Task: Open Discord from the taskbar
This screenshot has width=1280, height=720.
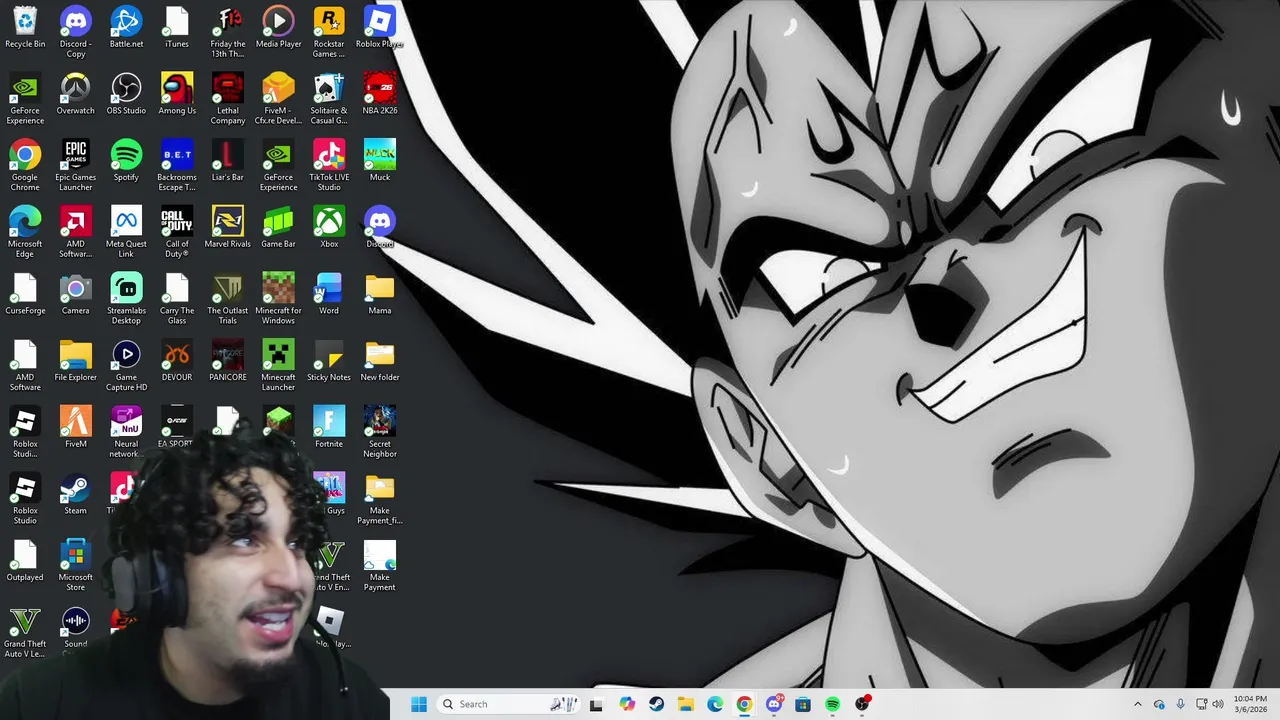Action: click(x=774, y=704)
